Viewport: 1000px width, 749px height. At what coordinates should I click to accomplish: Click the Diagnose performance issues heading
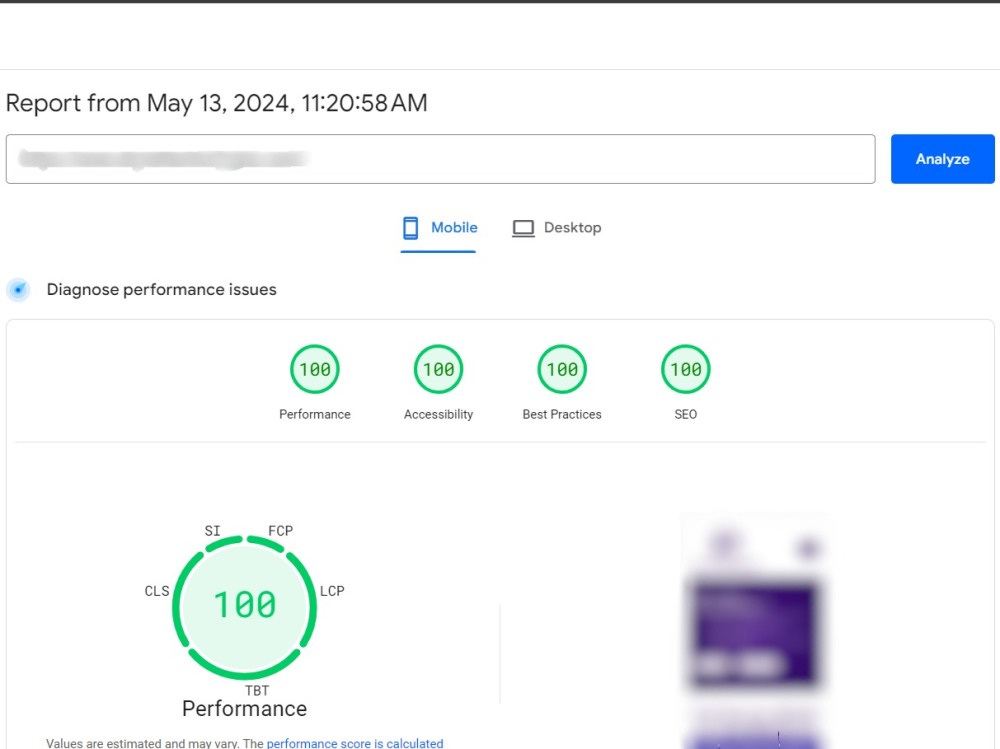point(161,290)
